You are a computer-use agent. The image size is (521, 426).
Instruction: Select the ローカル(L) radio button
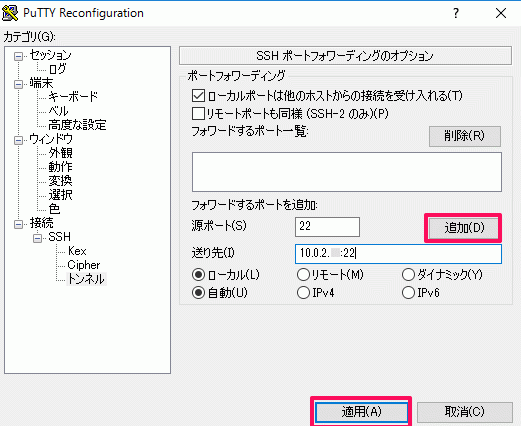[x=198, y=275]
